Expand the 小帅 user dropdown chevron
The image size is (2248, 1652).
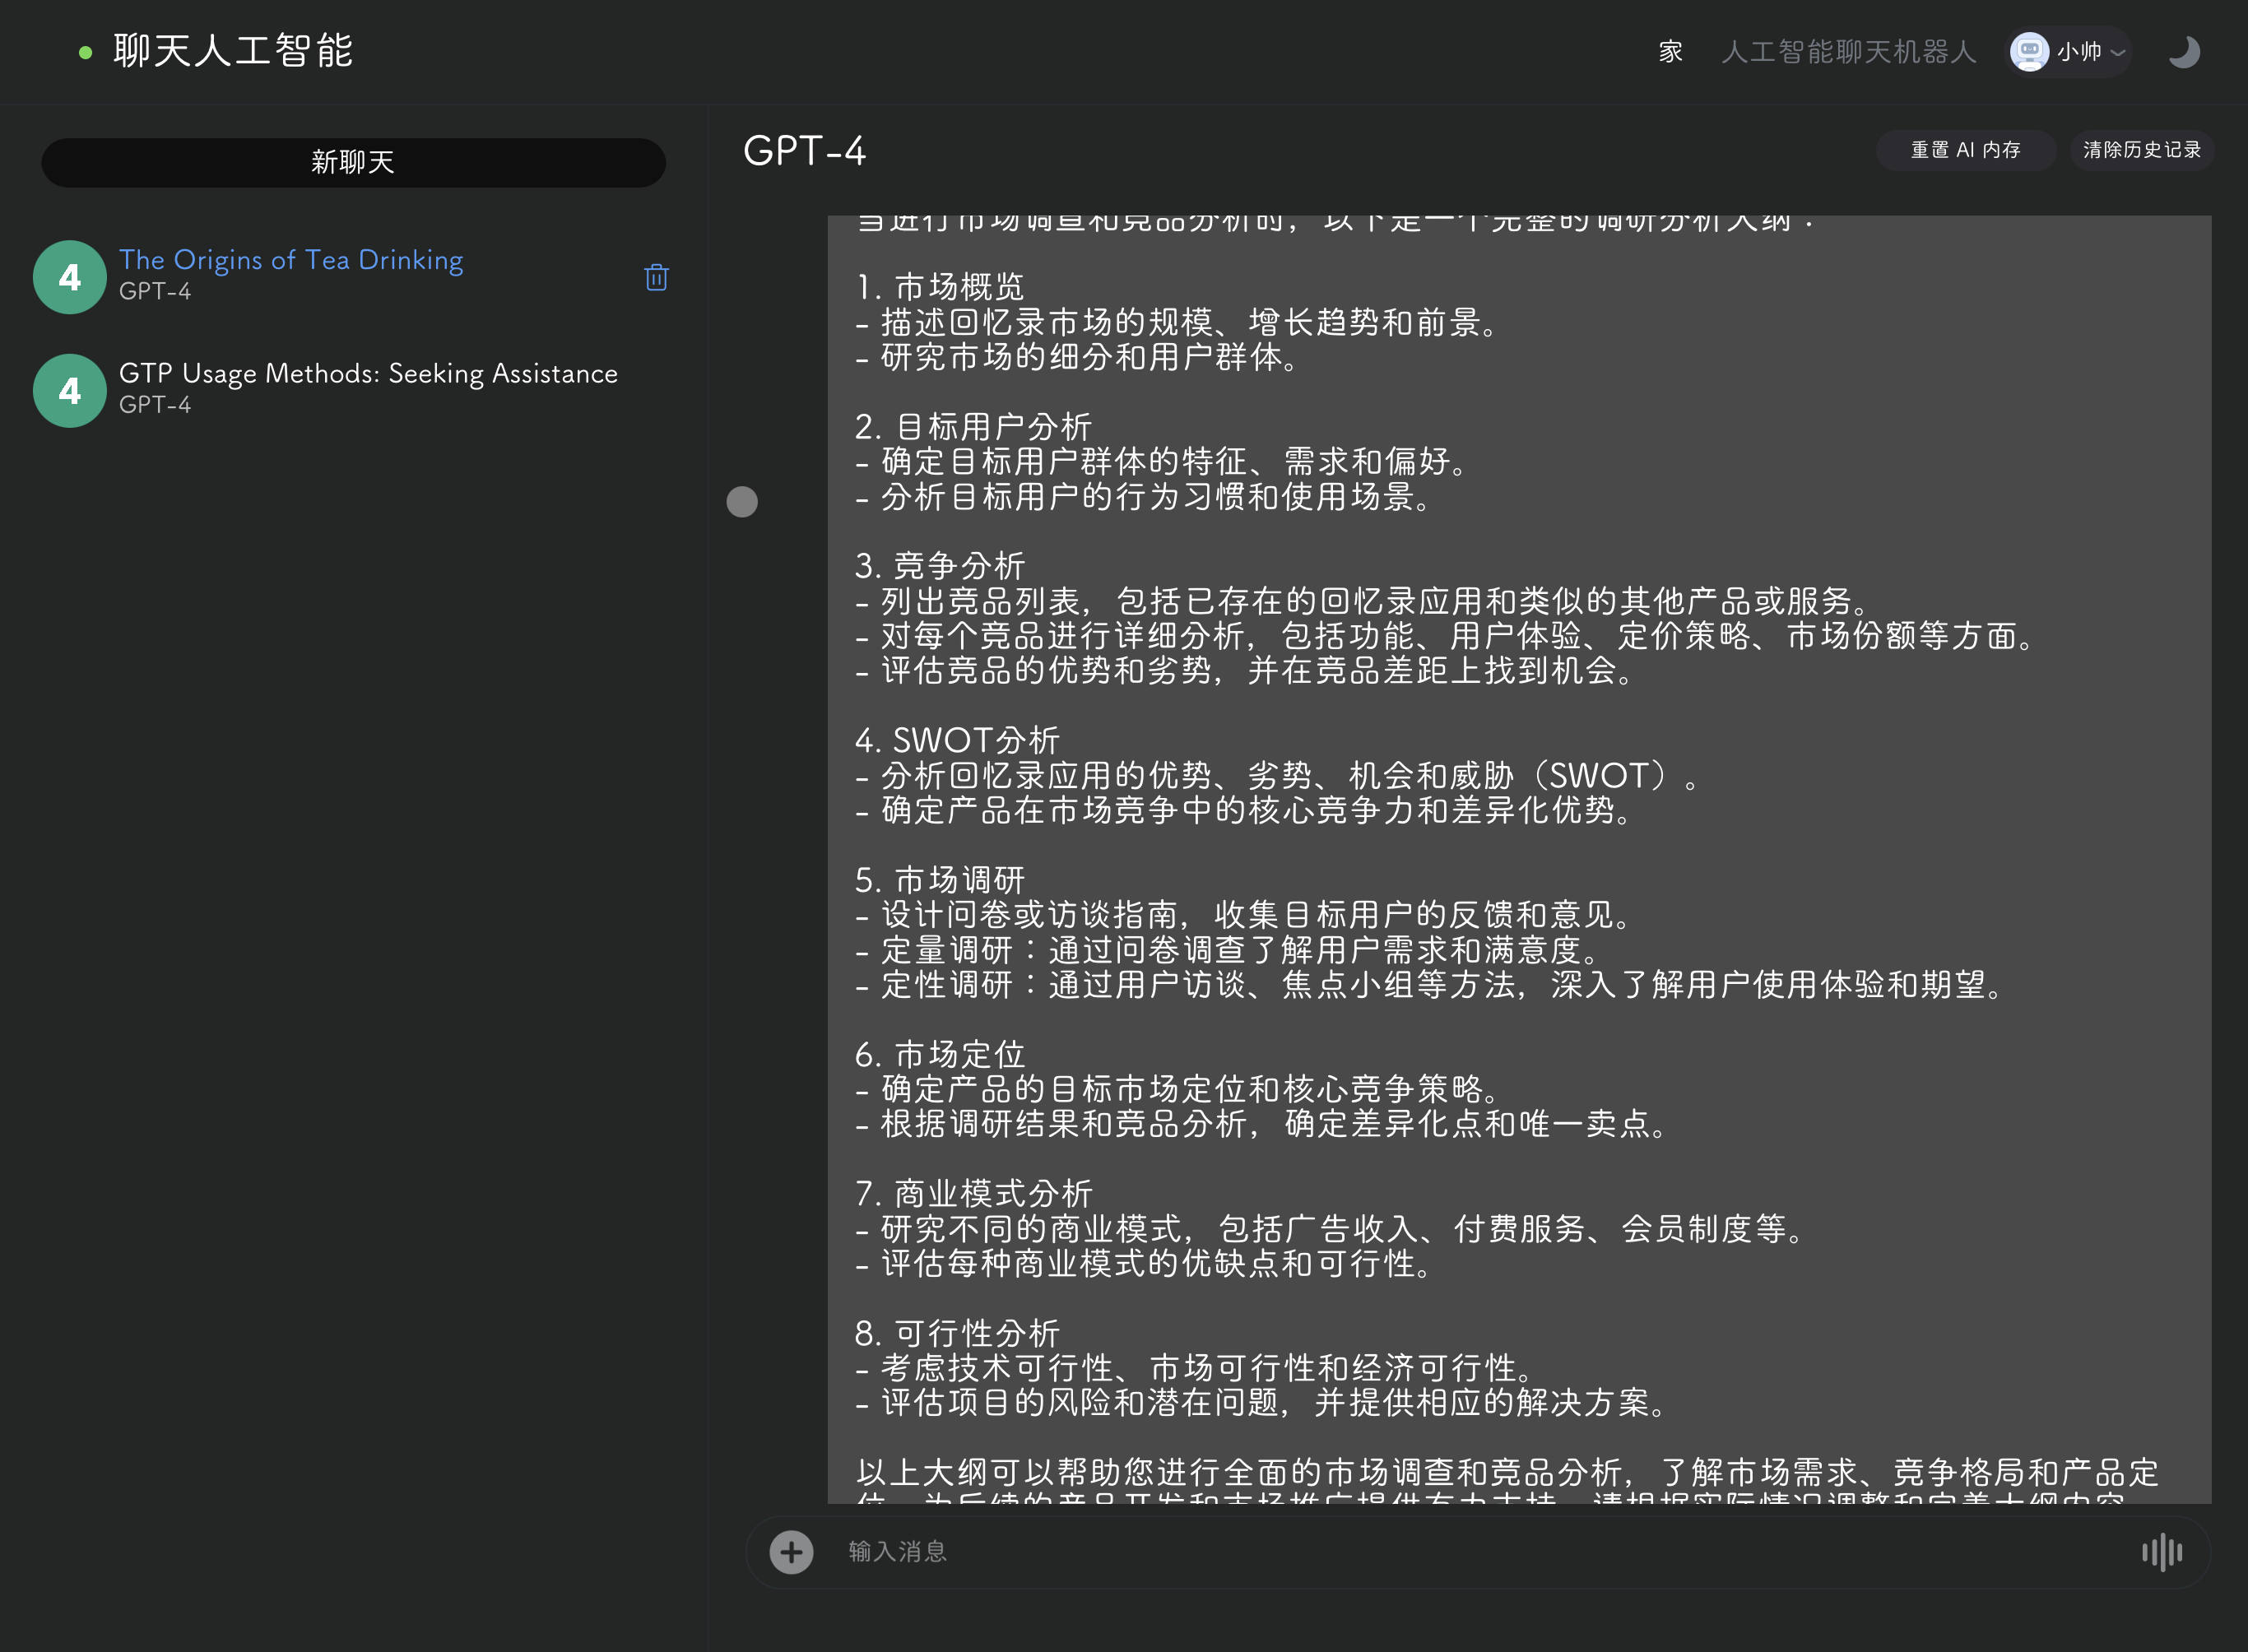tap(2117, 52)
